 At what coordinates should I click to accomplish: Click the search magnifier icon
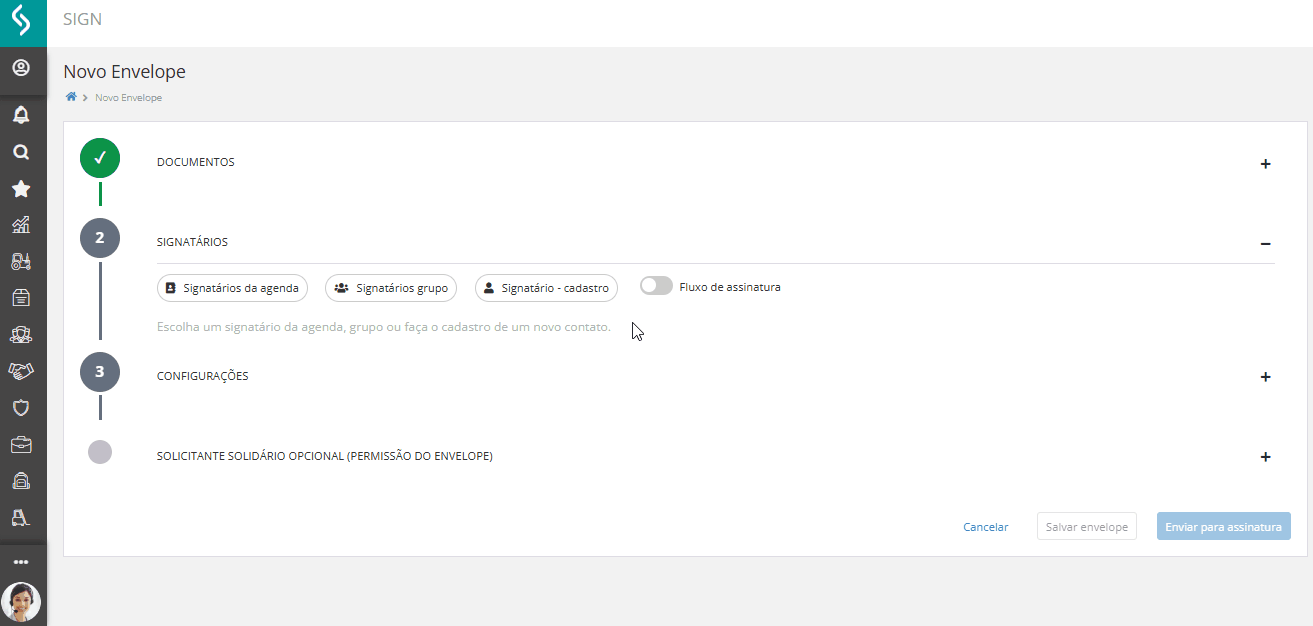(21, 152)
